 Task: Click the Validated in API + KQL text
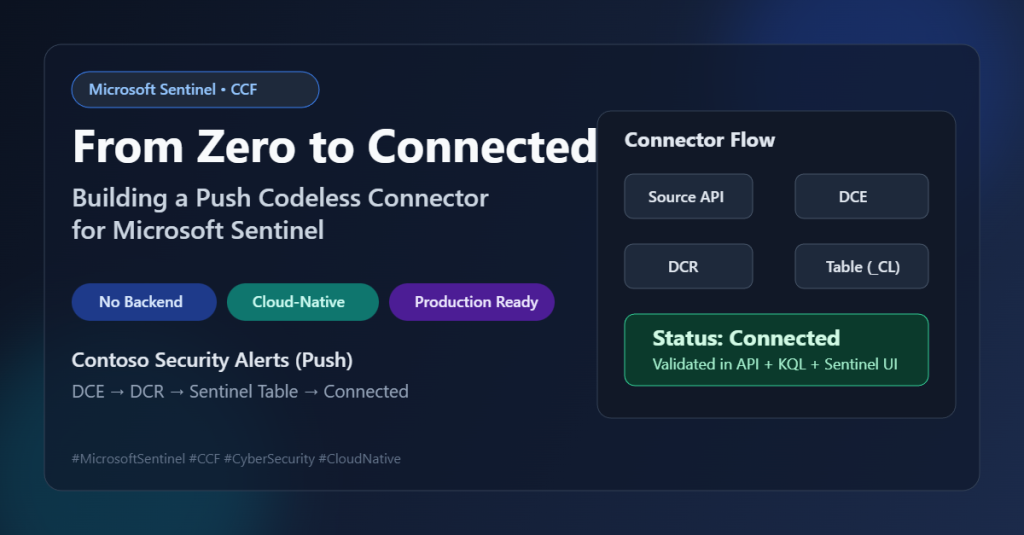click(x=774, y=364)
